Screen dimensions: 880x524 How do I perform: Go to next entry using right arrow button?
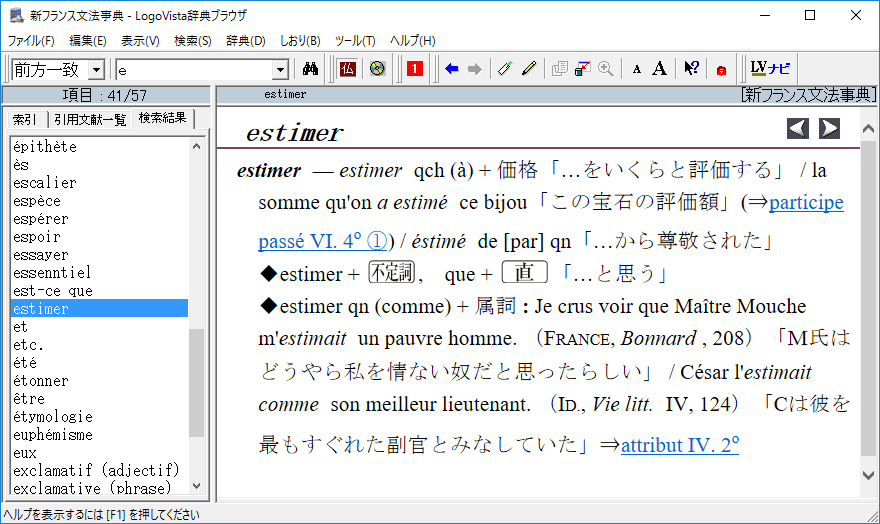(829, 128)
